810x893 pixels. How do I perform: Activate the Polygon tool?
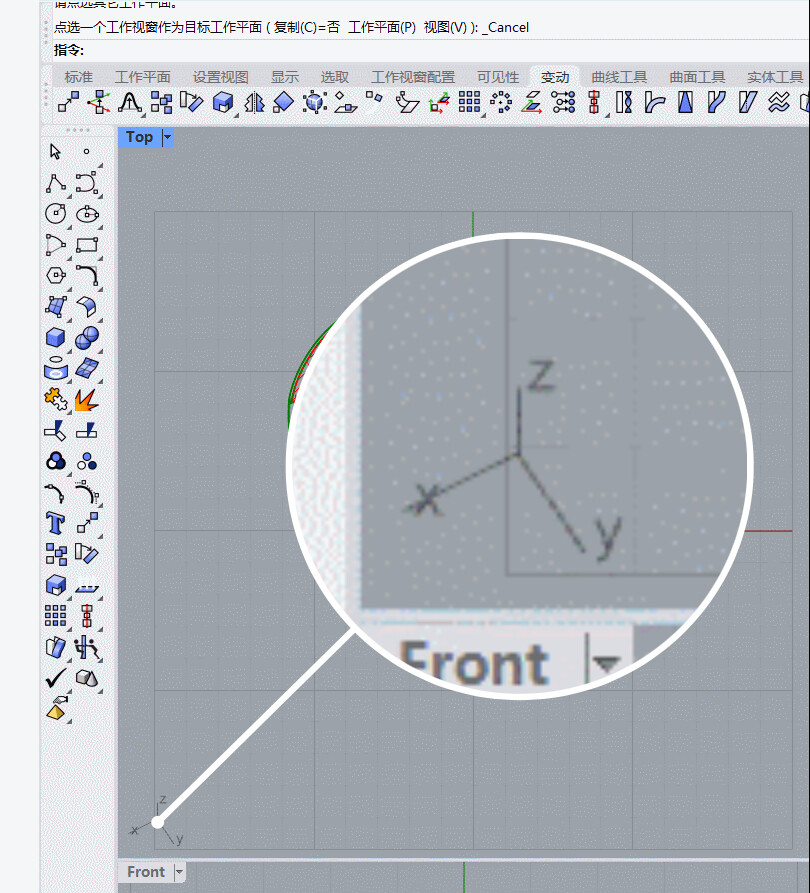point(55,276)
